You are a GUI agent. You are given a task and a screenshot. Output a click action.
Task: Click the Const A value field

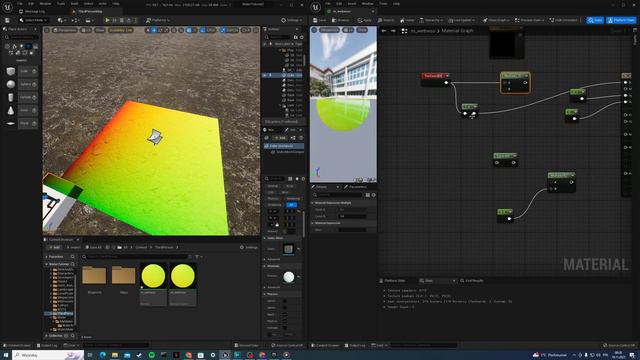click(352, 209)
